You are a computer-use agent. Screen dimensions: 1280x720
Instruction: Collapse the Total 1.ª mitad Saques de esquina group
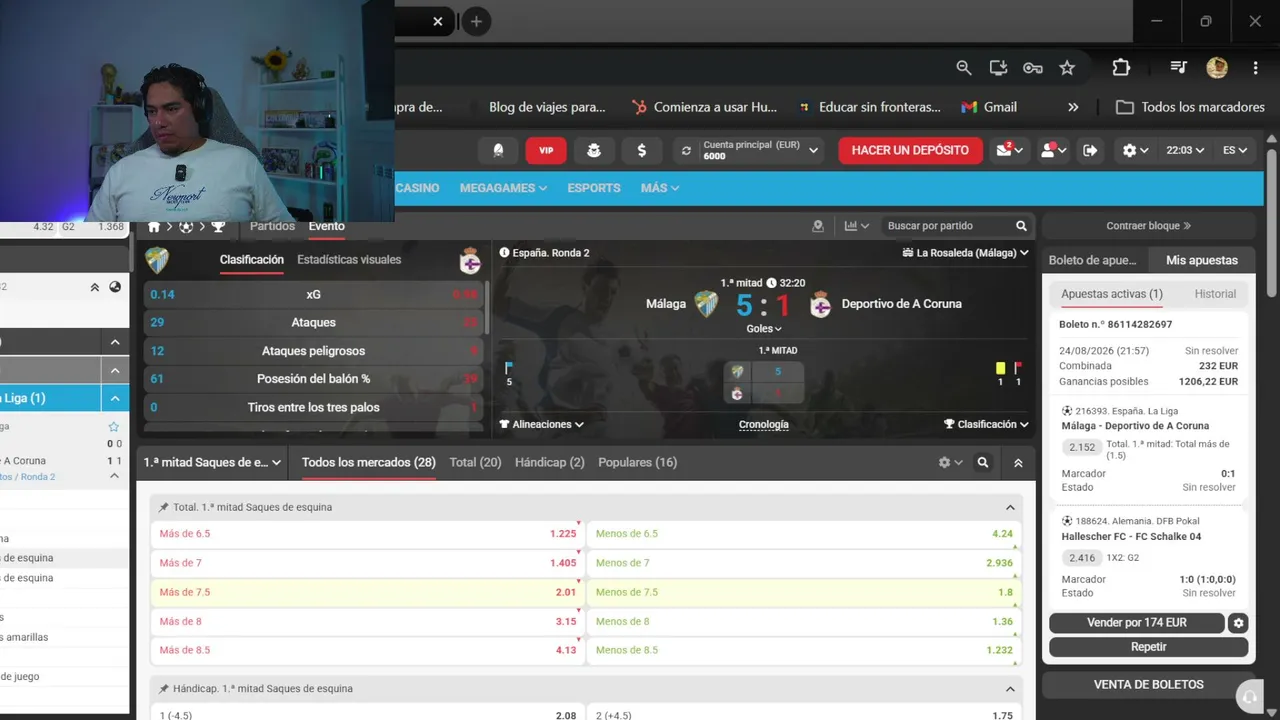[x=1010, y=507]
